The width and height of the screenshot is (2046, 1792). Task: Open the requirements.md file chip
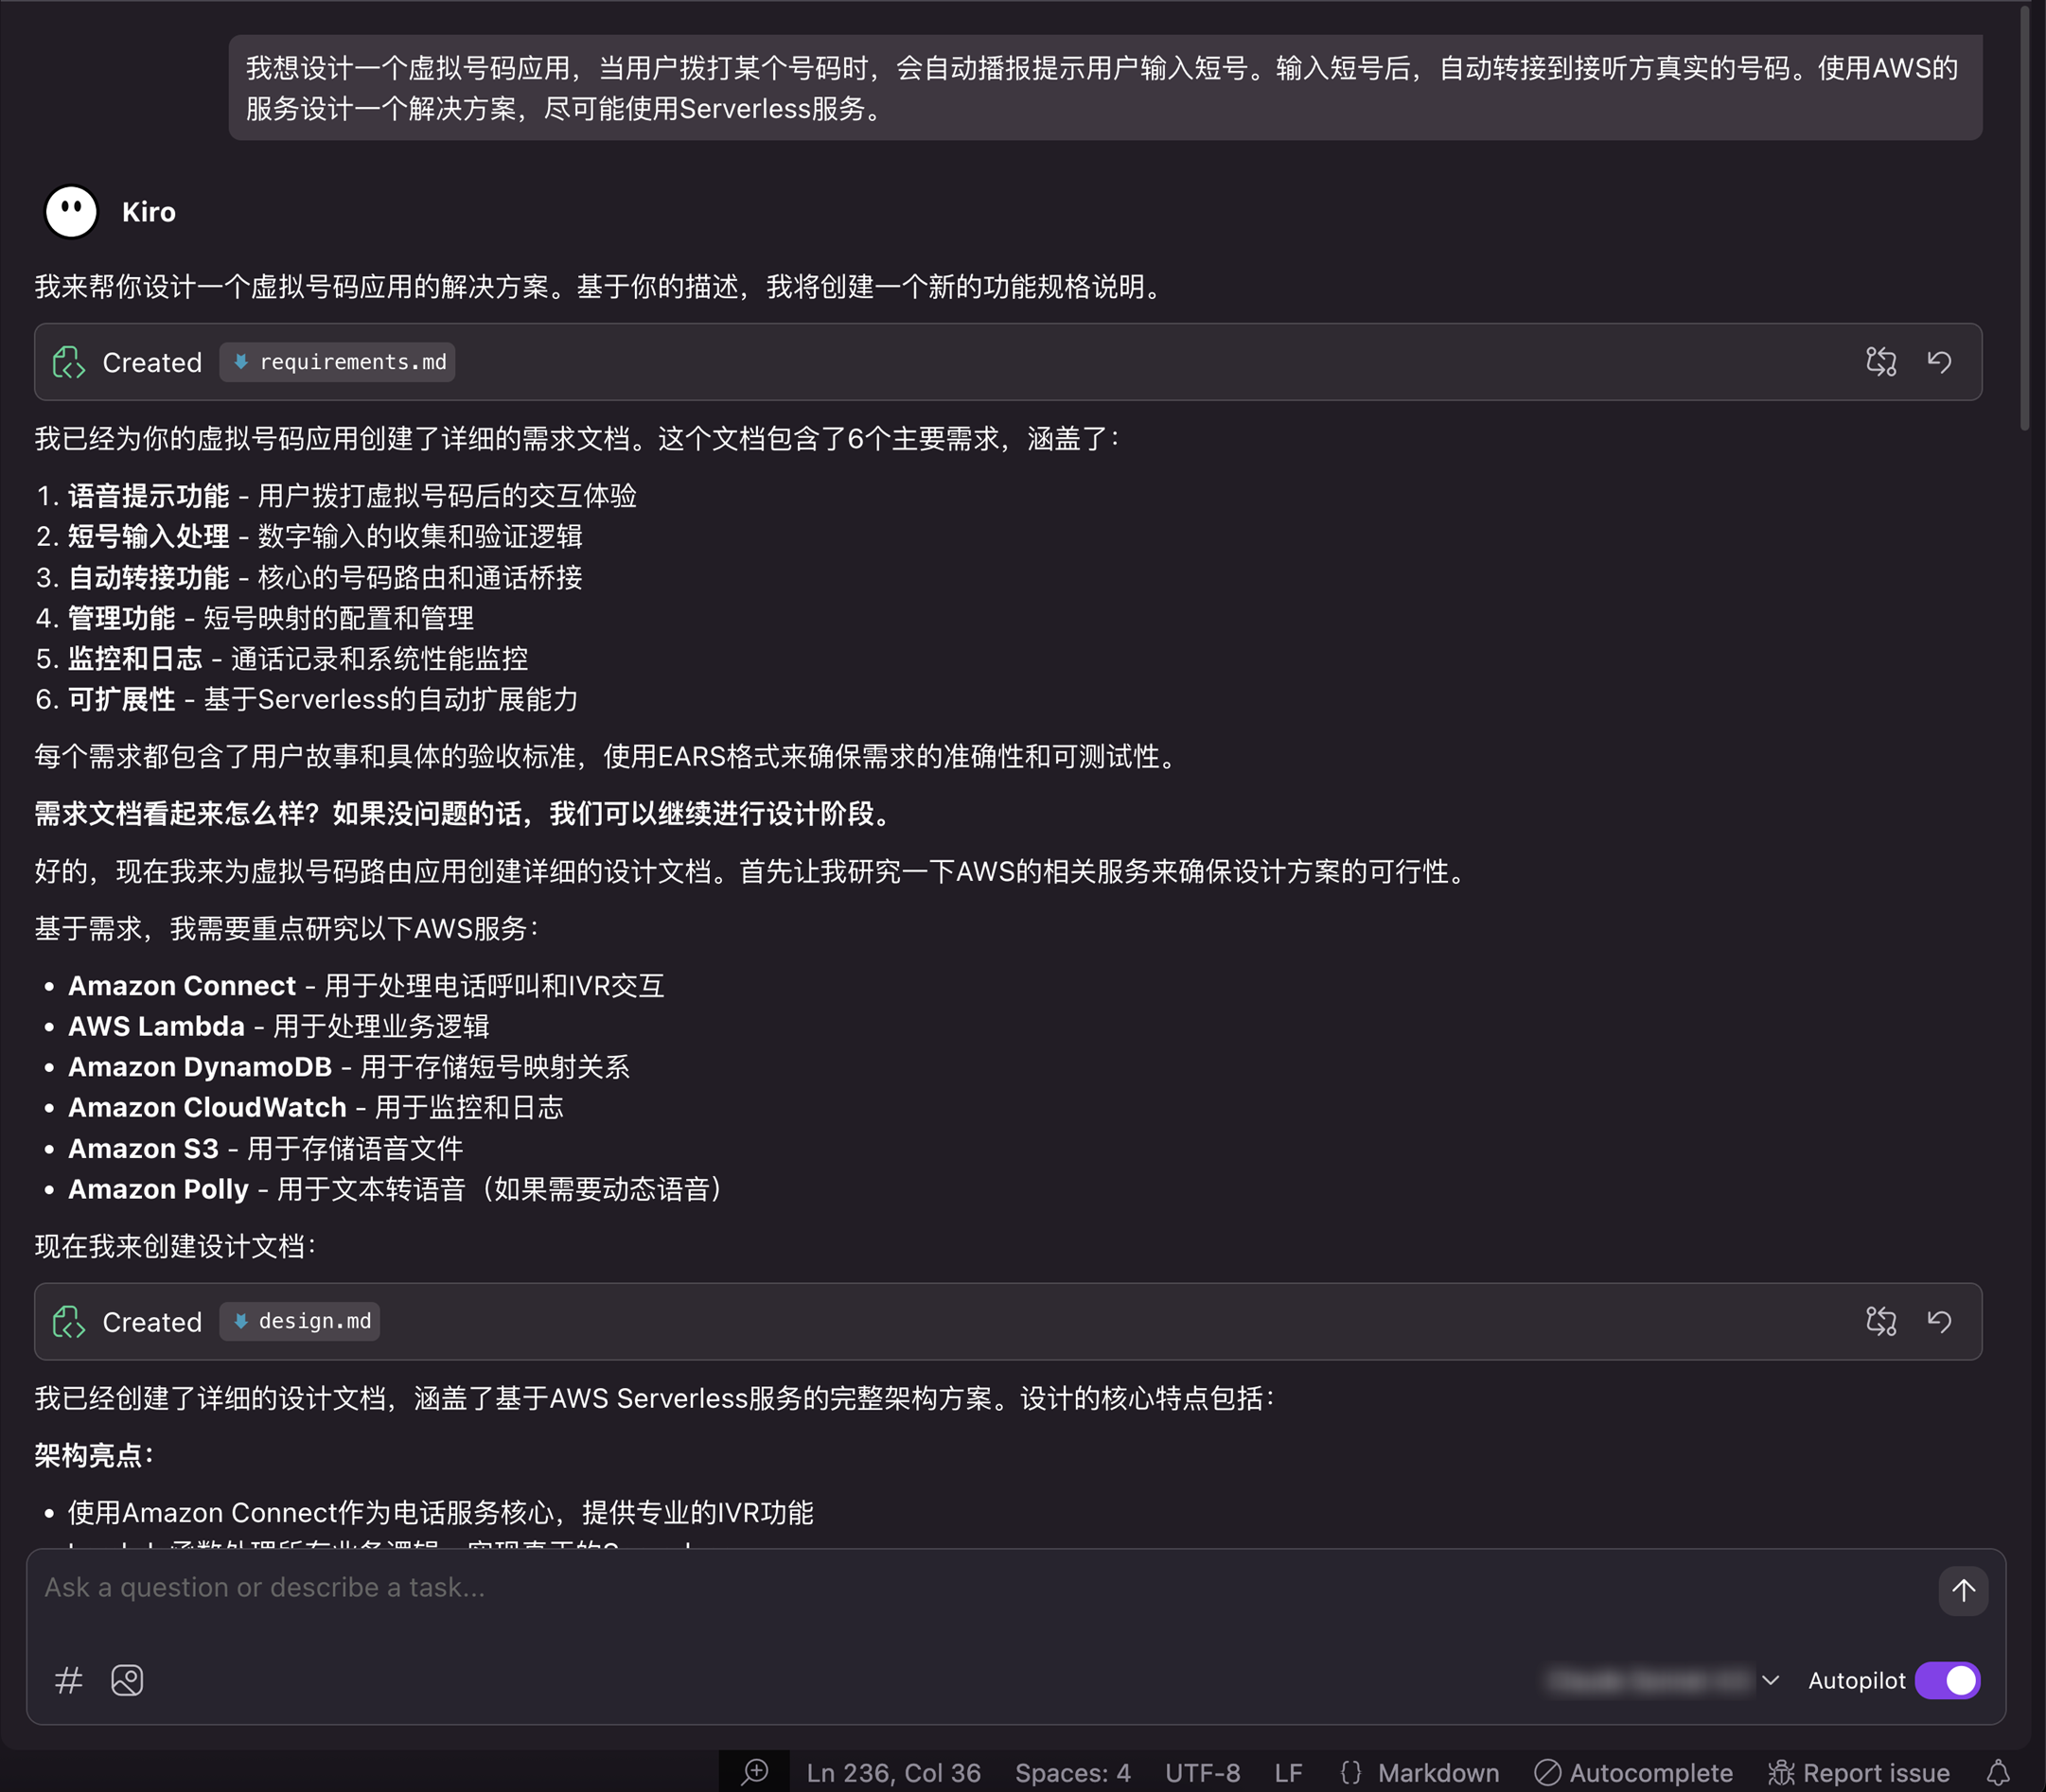tap(338, 362)
